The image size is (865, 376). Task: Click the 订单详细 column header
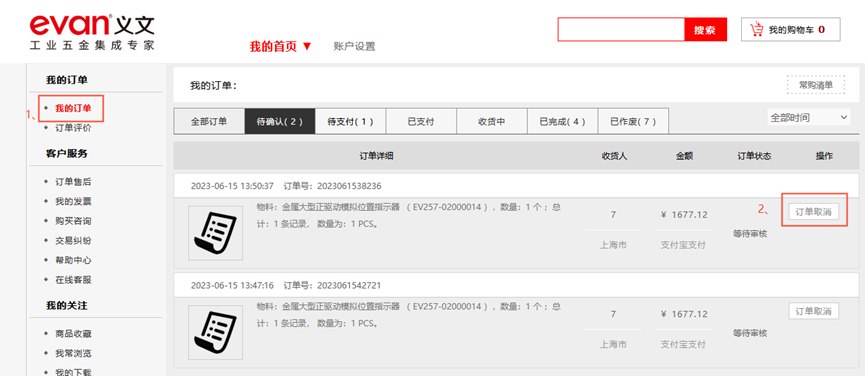coord(376,156)
